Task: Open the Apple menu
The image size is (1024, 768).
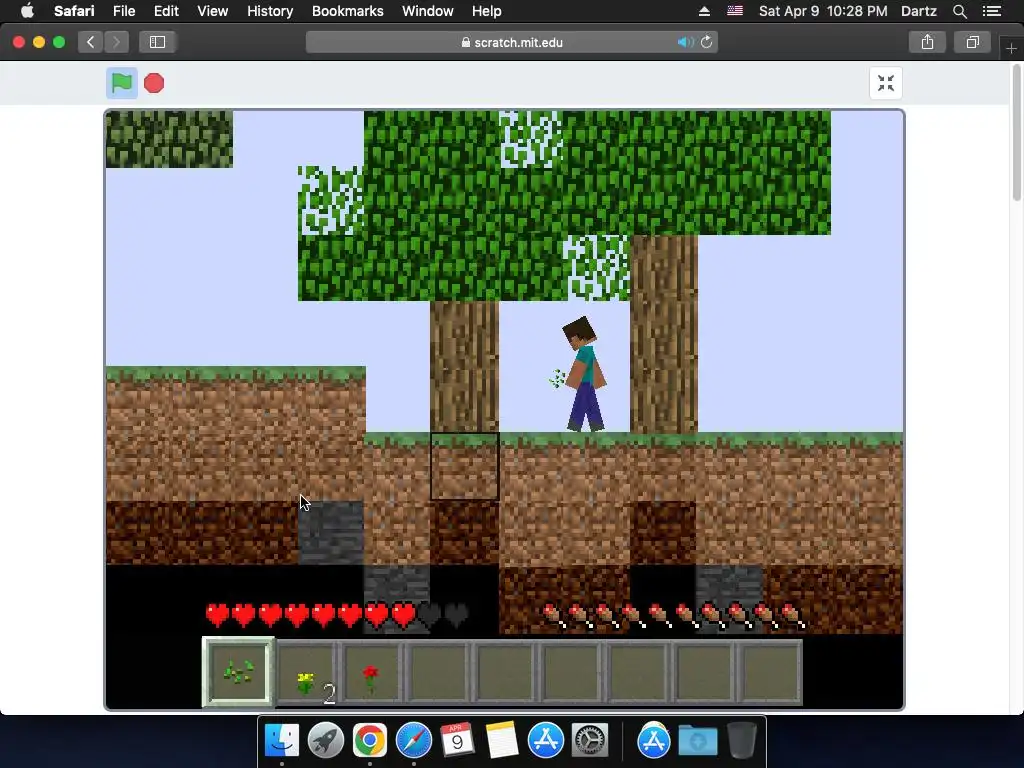Action: pyautogui.click(x=27, y=11)
